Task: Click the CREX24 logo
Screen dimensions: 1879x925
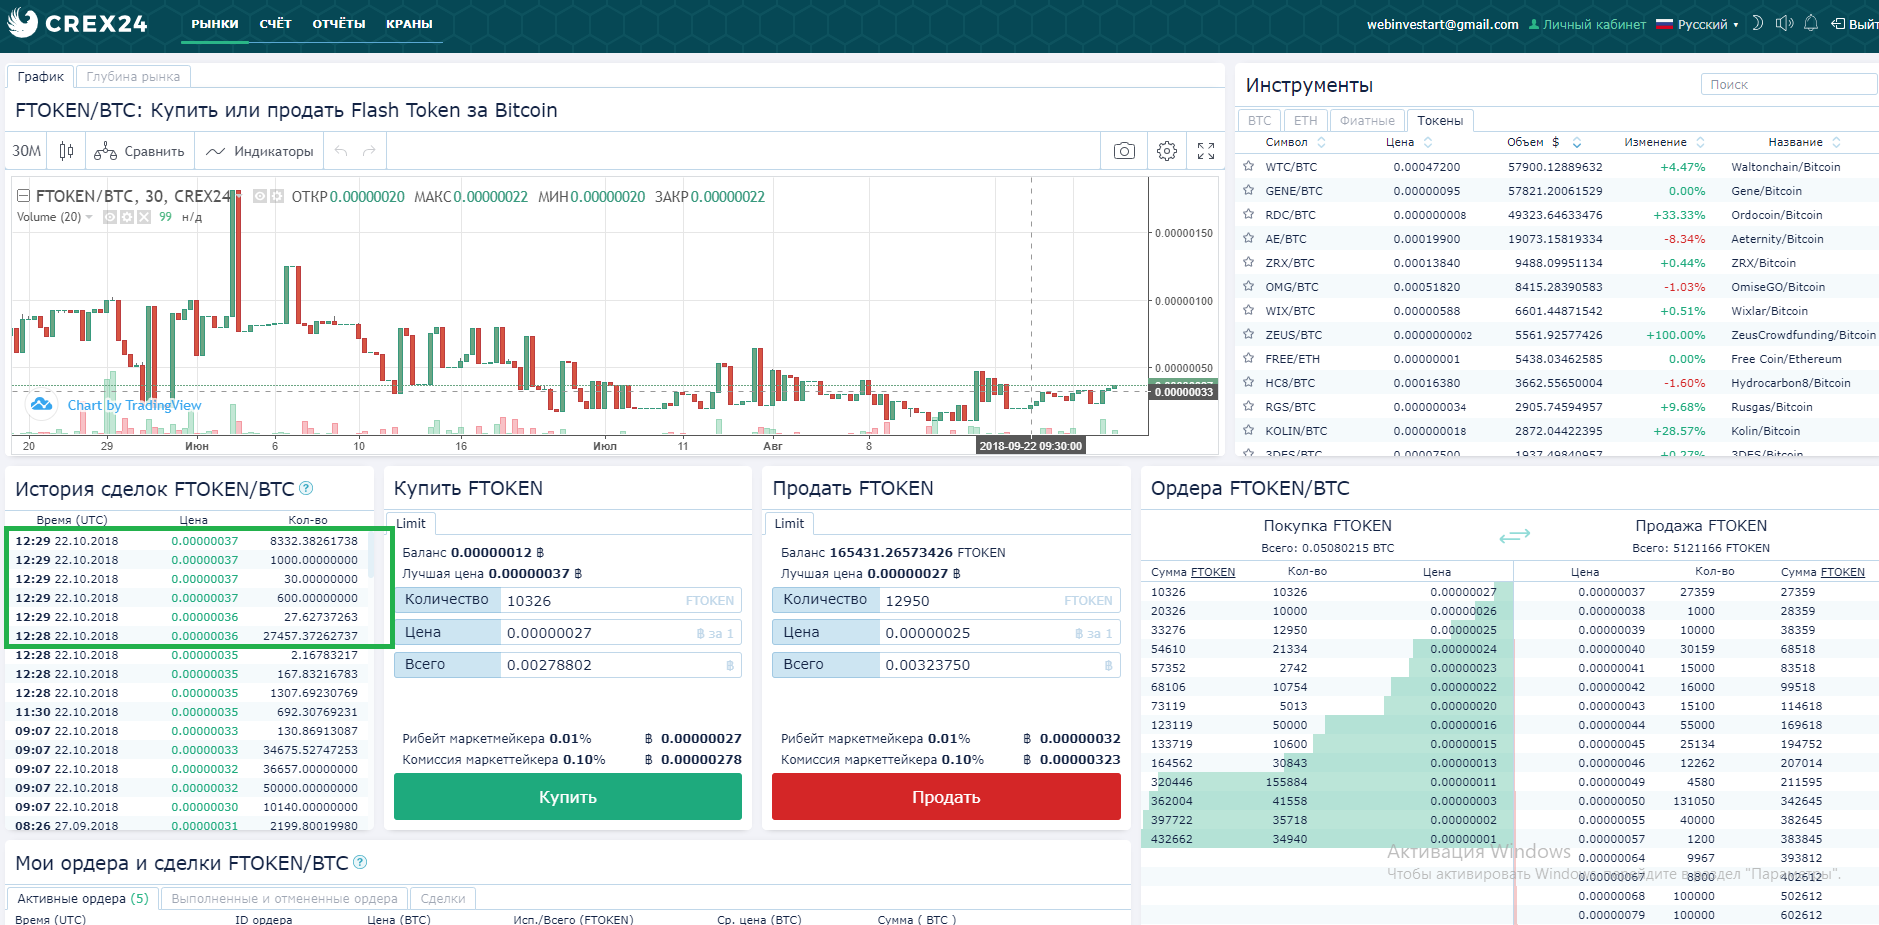Action: click(x=77, y=23)
